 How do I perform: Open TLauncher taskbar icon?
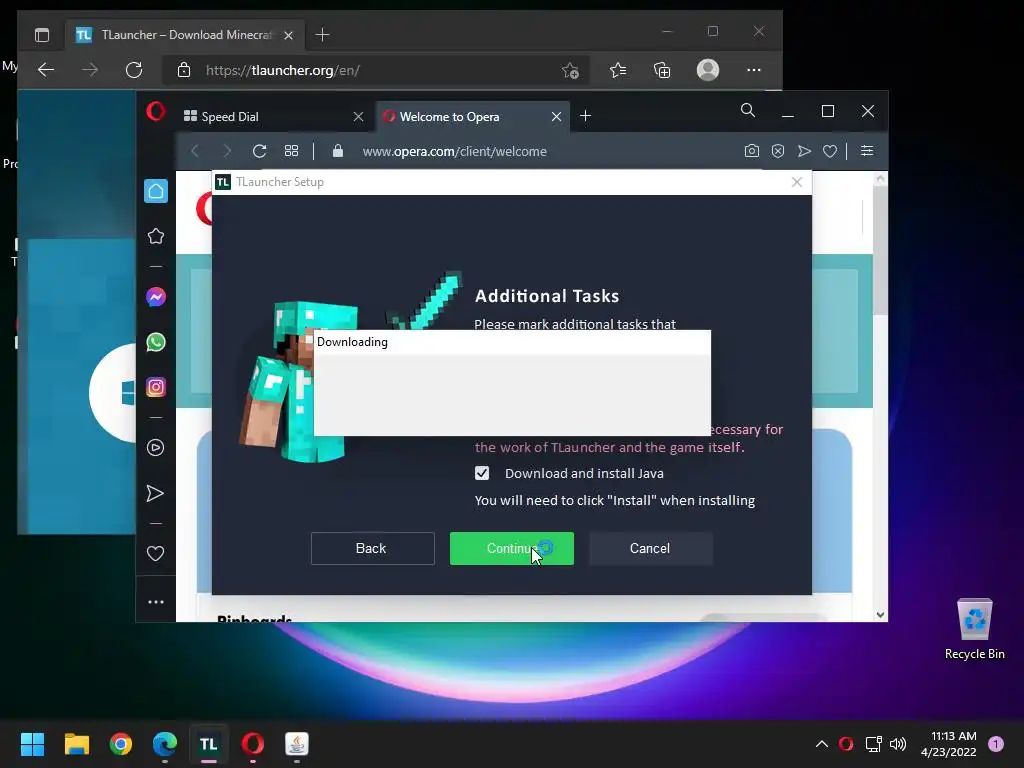(x=208, y=744)
